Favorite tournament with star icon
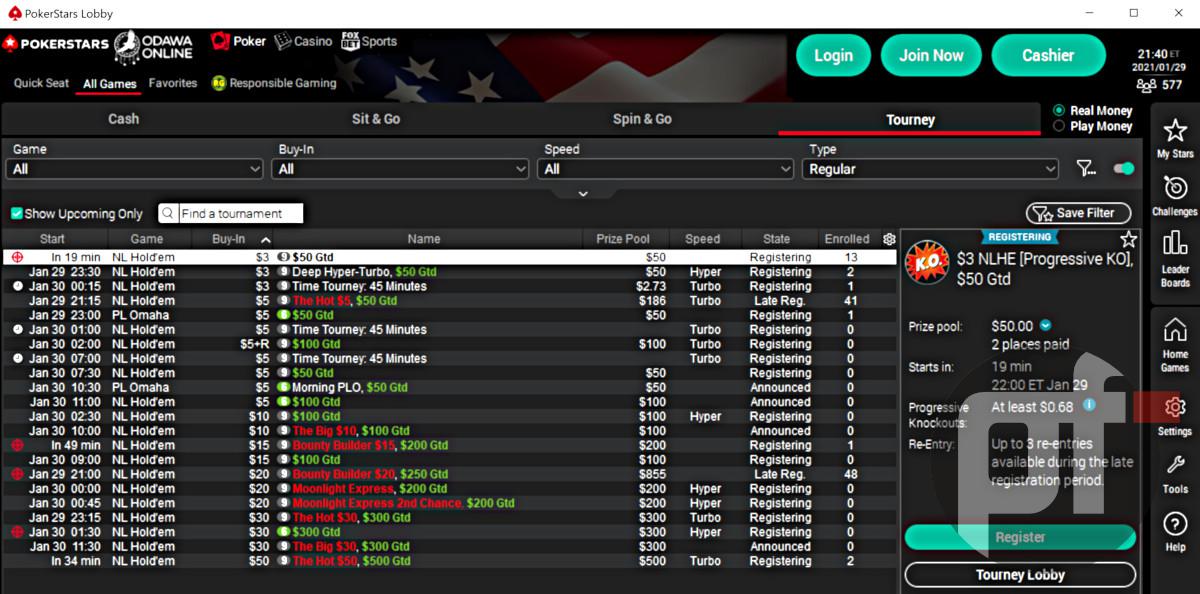The width and height of the screenshot is (1200, 594). tap(1128, 240)
